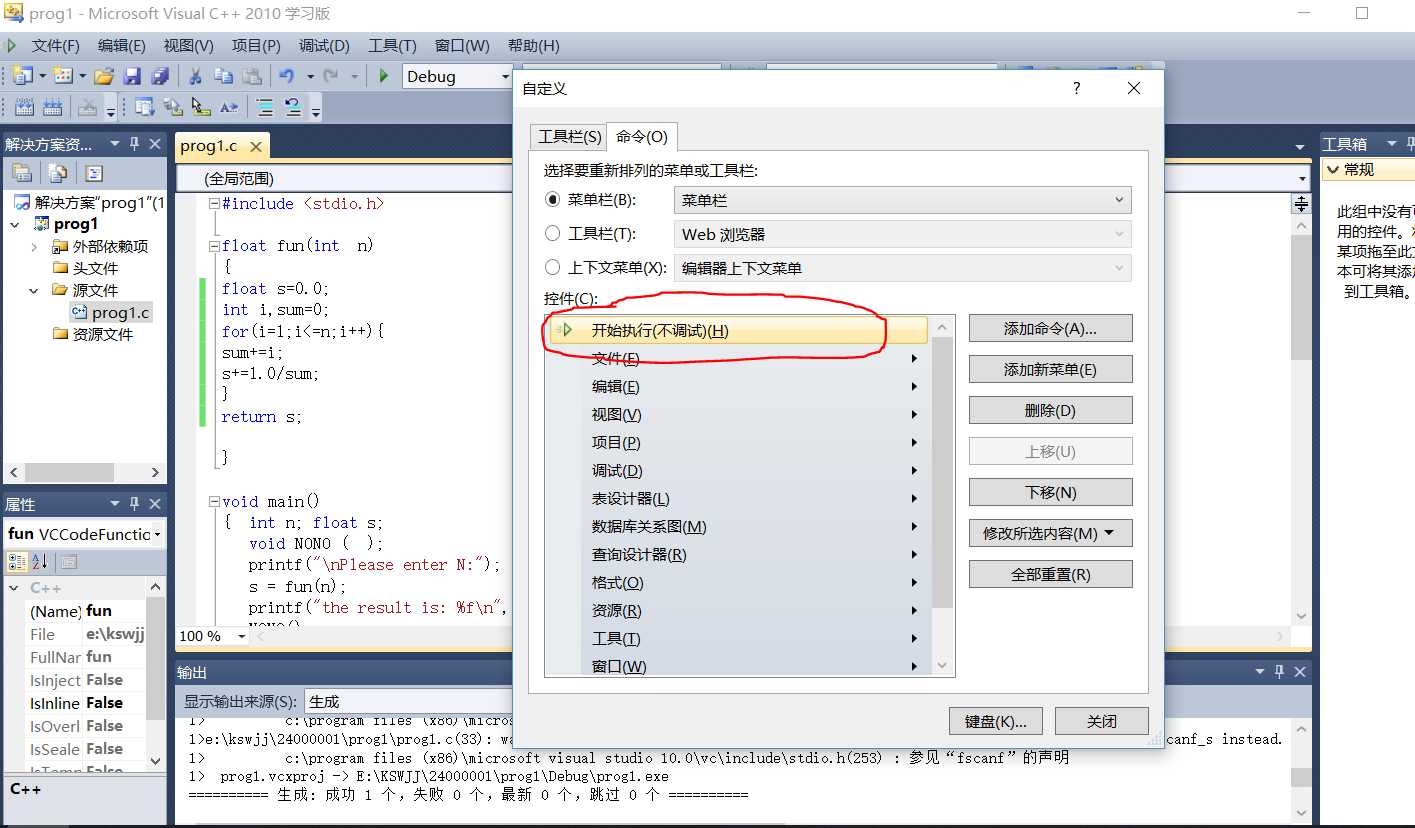Pin the Solution Explorer panel

(x=135, y=144)
